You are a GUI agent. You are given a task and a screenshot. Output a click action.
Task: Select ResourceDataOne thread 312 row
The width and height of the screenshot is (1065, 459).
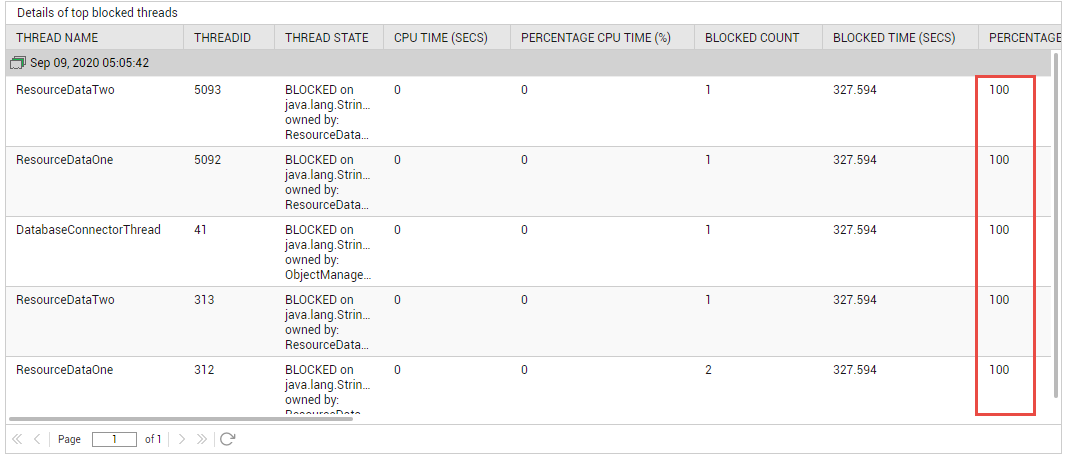click(x=529, y=385)
